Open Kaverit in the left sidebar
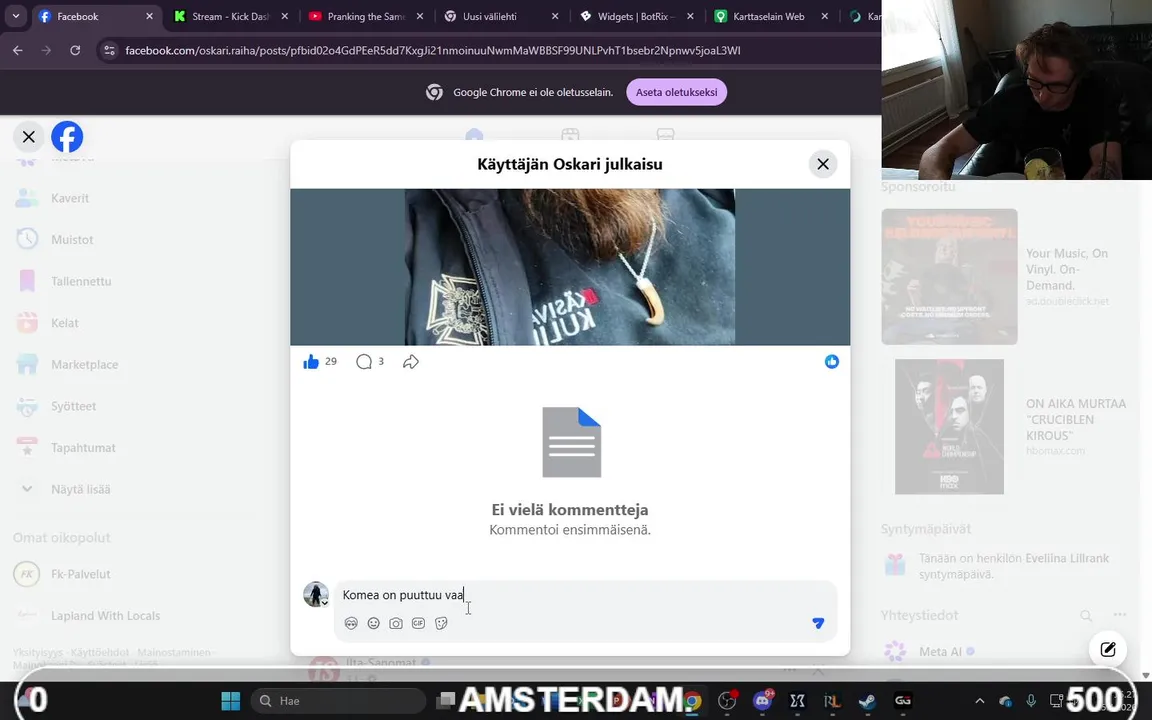This screenshot has height=720, width=1152. click(70, 198)
